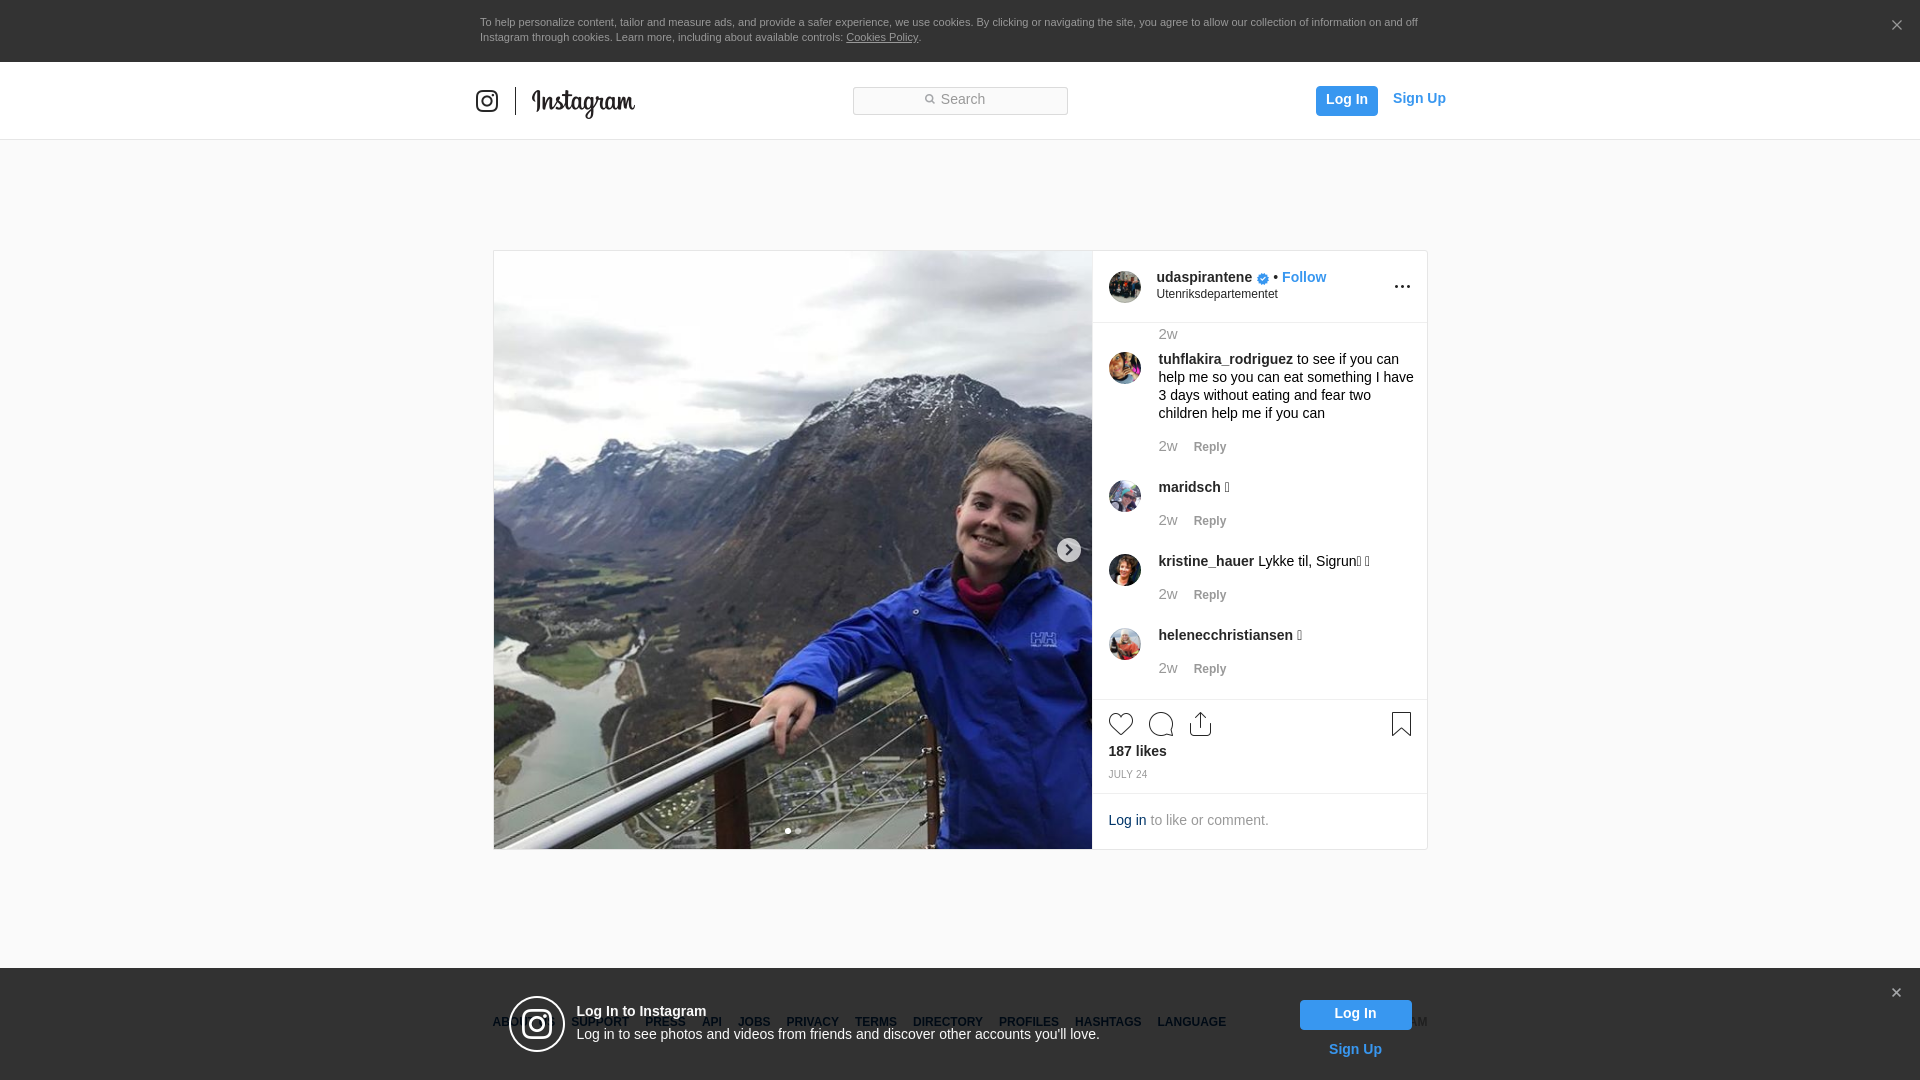Close the bottom login banner
The width and height of the screenshot is (1920, 1080).
point(1896,993)
